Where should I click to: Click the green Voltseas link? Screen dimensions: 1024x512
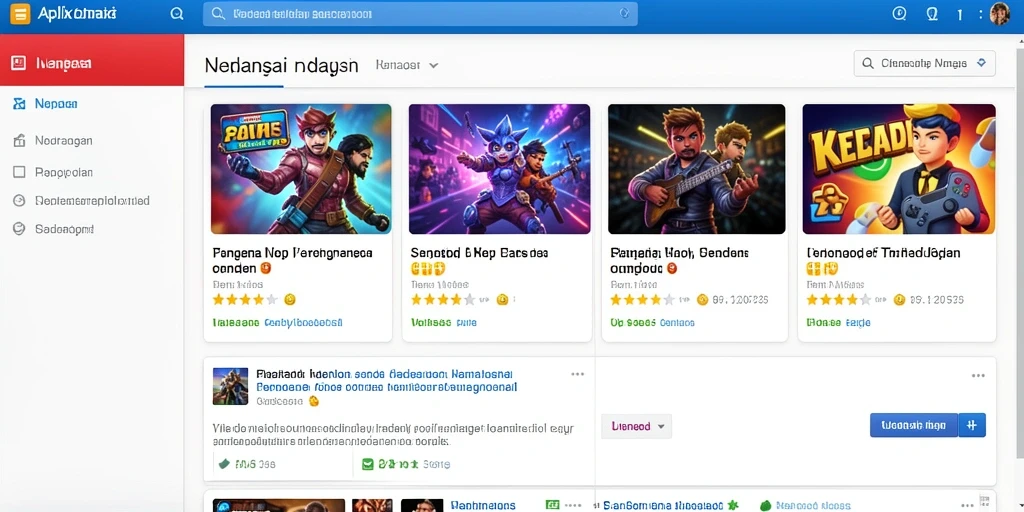(431, 323)
